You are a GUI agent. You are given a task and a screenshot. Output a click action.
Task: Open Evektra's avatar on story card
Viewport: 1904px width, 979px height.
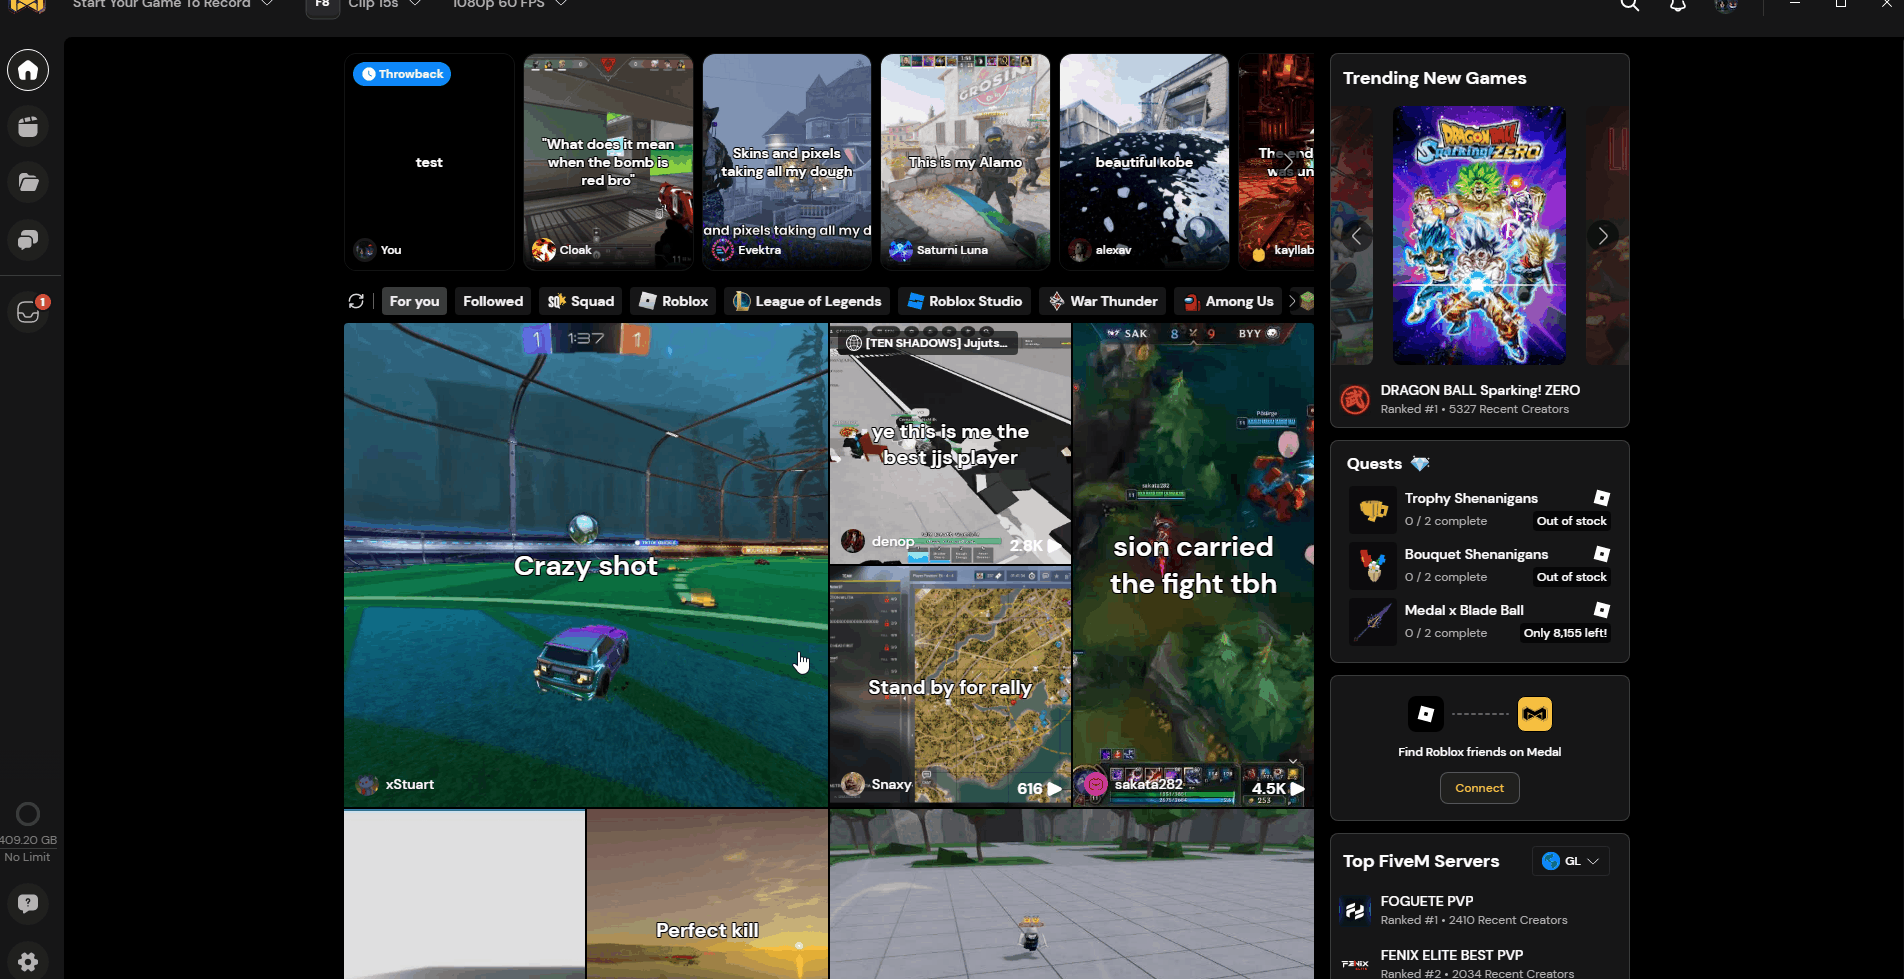723,250
